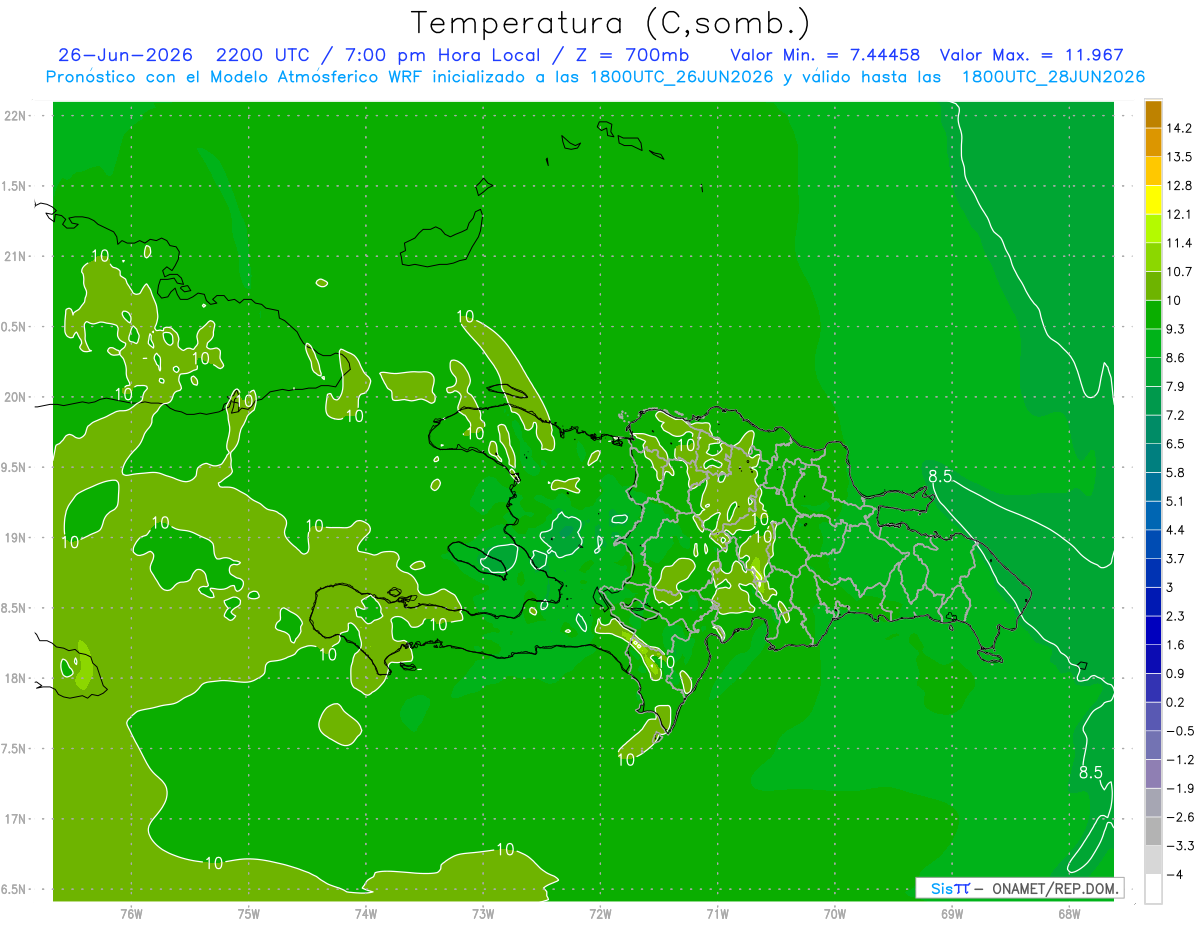Click the "ONAMET/REP.DOM." credit label
The width and height of the screenshot is (1200, 927).
(x=1054, y=888)
